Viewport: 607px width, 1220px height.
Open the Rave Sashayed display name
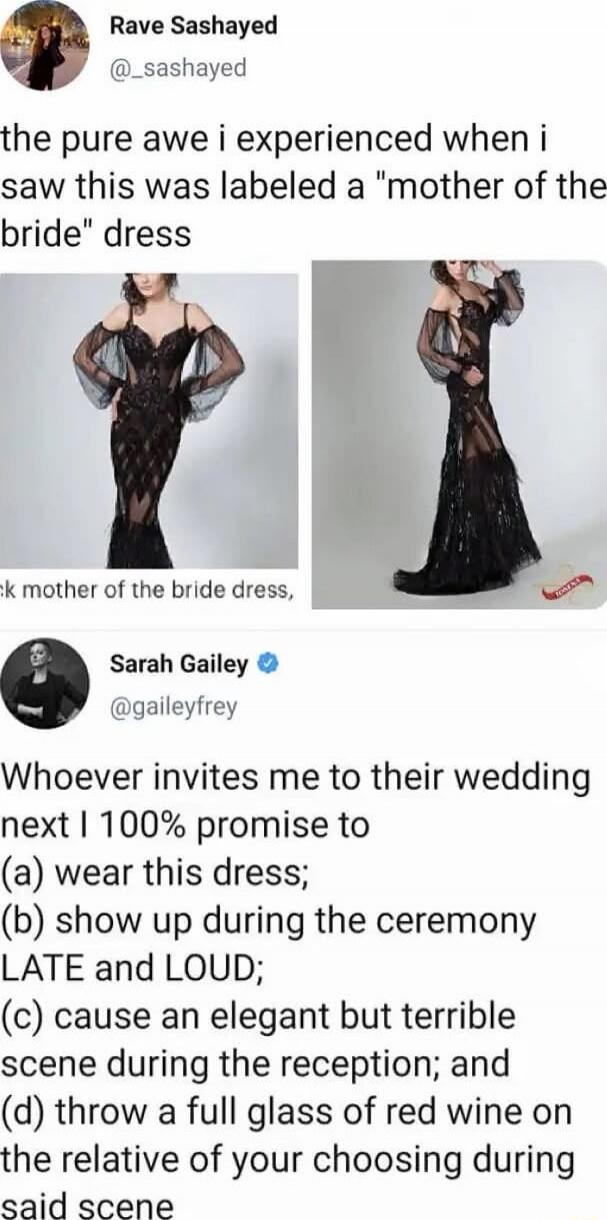(194, 27)
